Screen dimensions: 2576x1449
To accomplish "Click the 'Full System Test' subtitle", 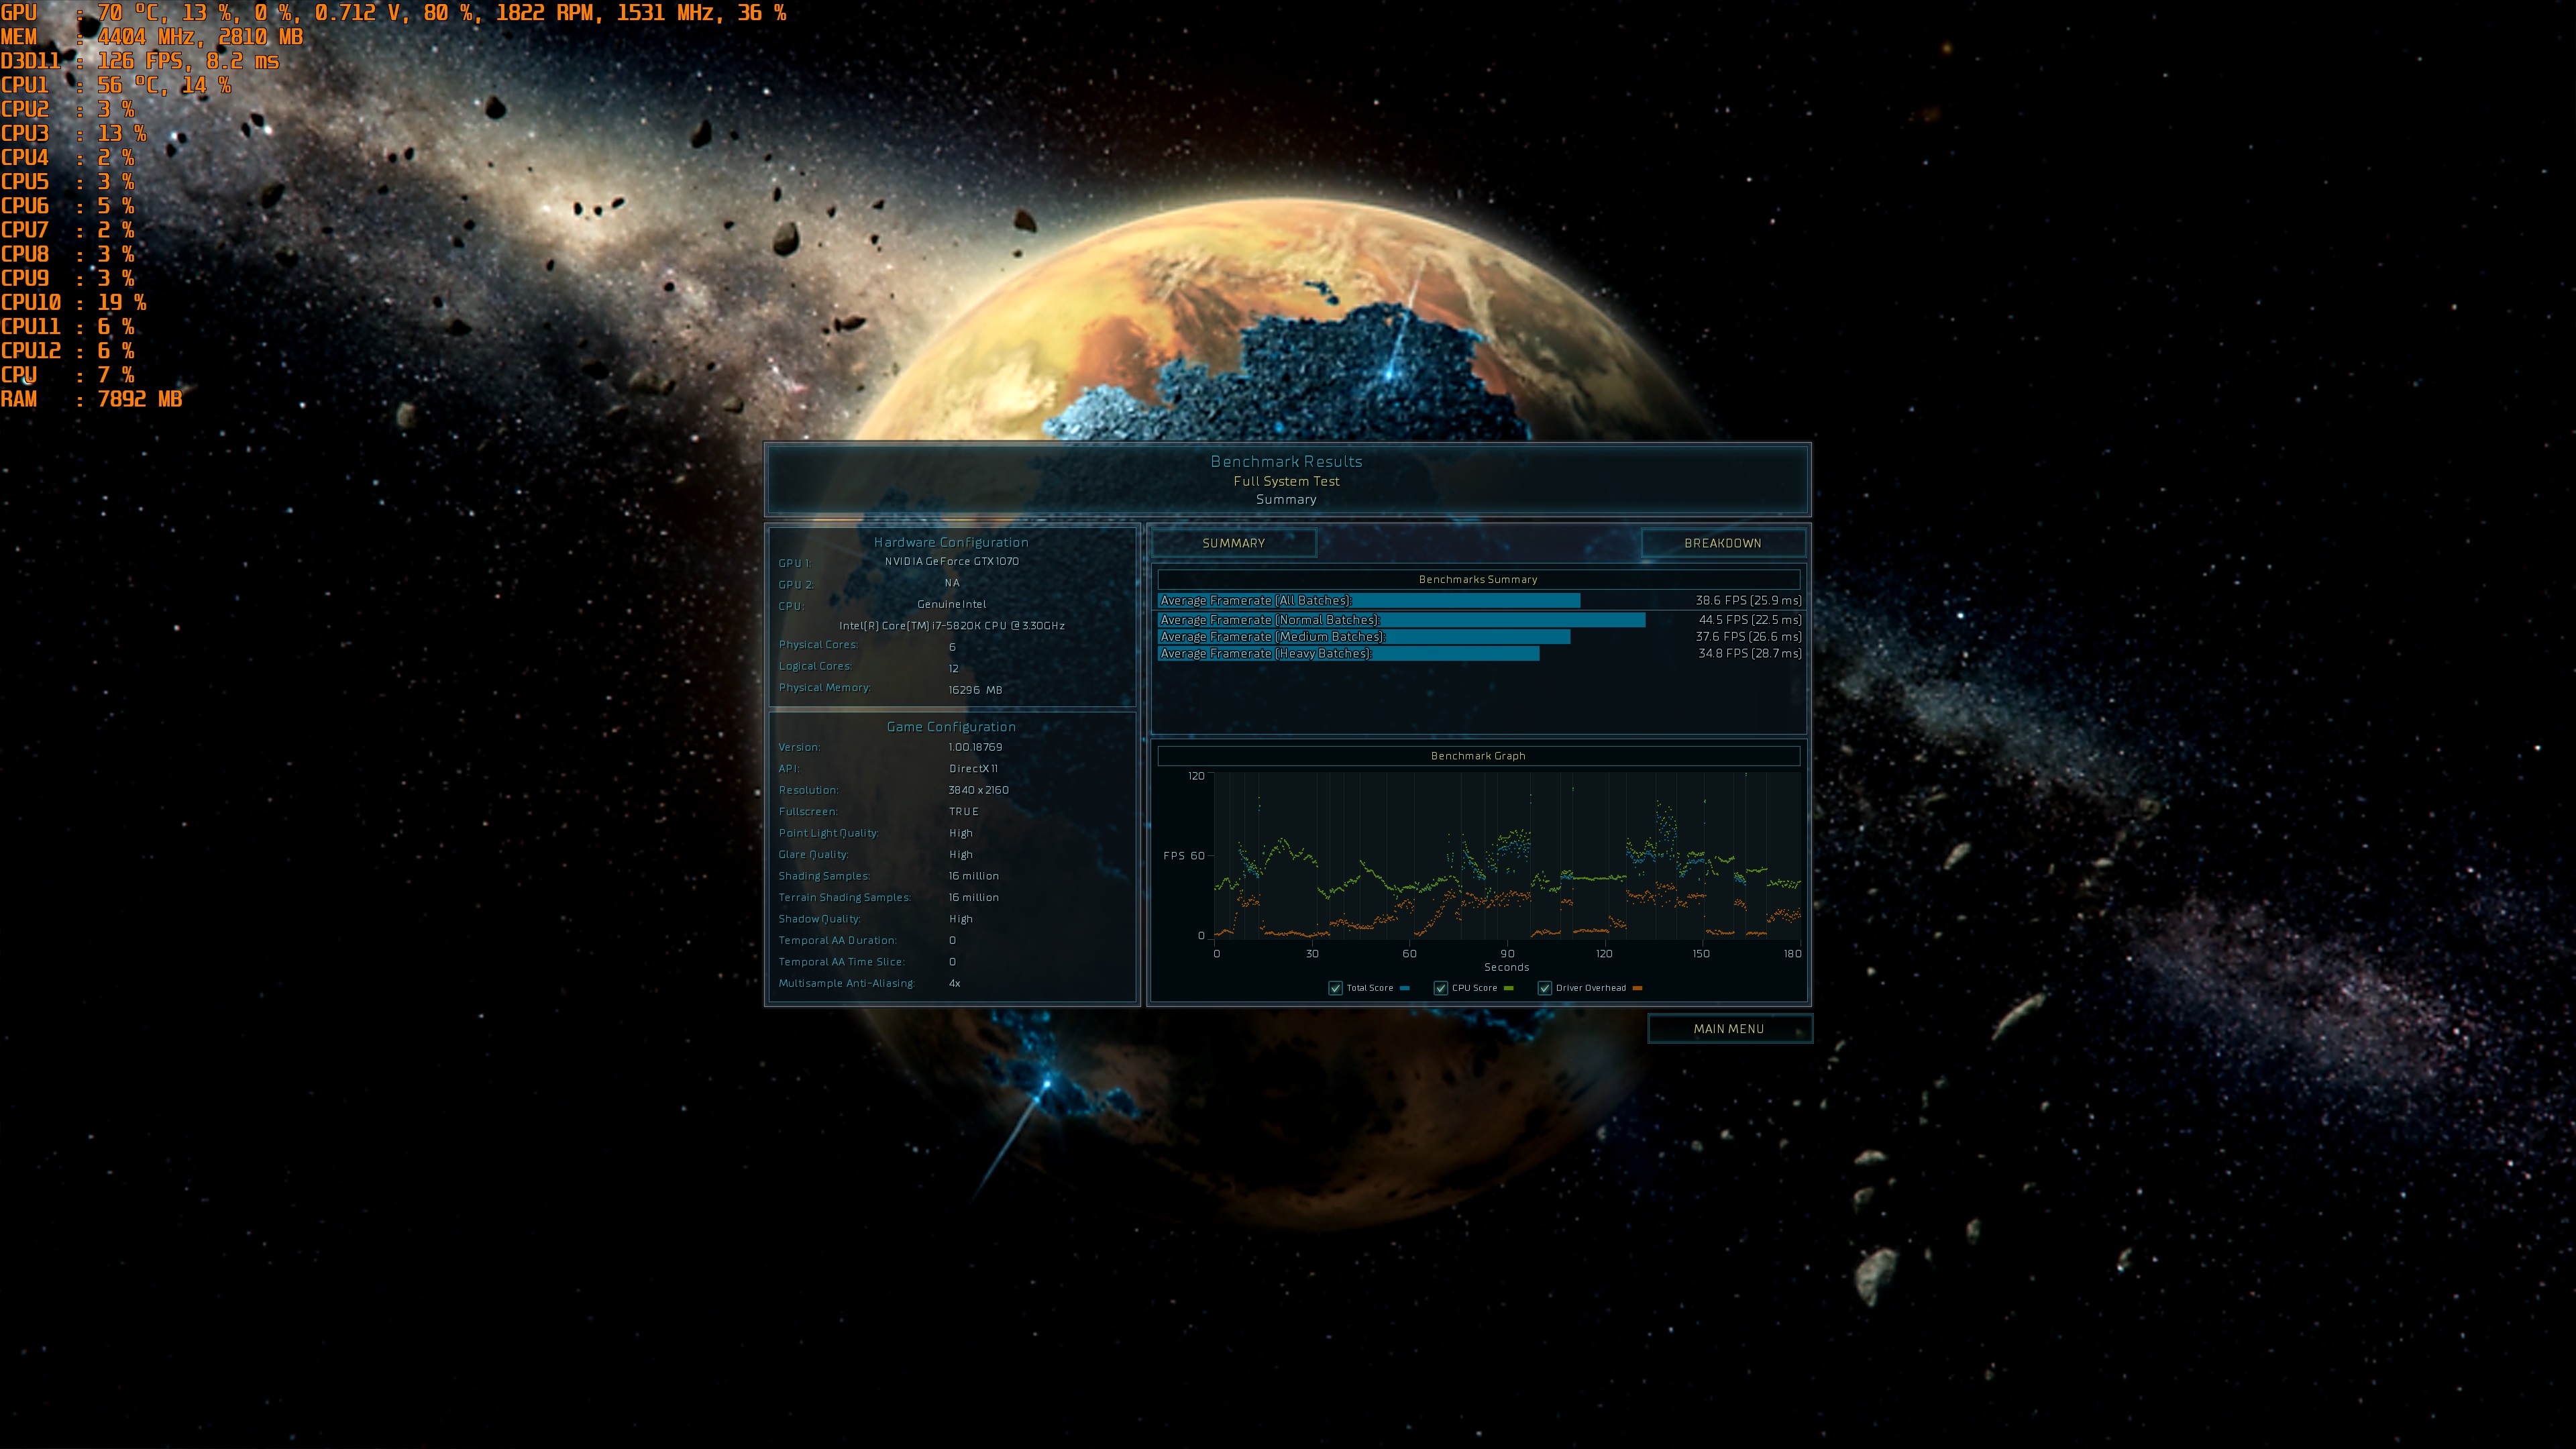I will pyautogui.click(x=1286, y=481).
